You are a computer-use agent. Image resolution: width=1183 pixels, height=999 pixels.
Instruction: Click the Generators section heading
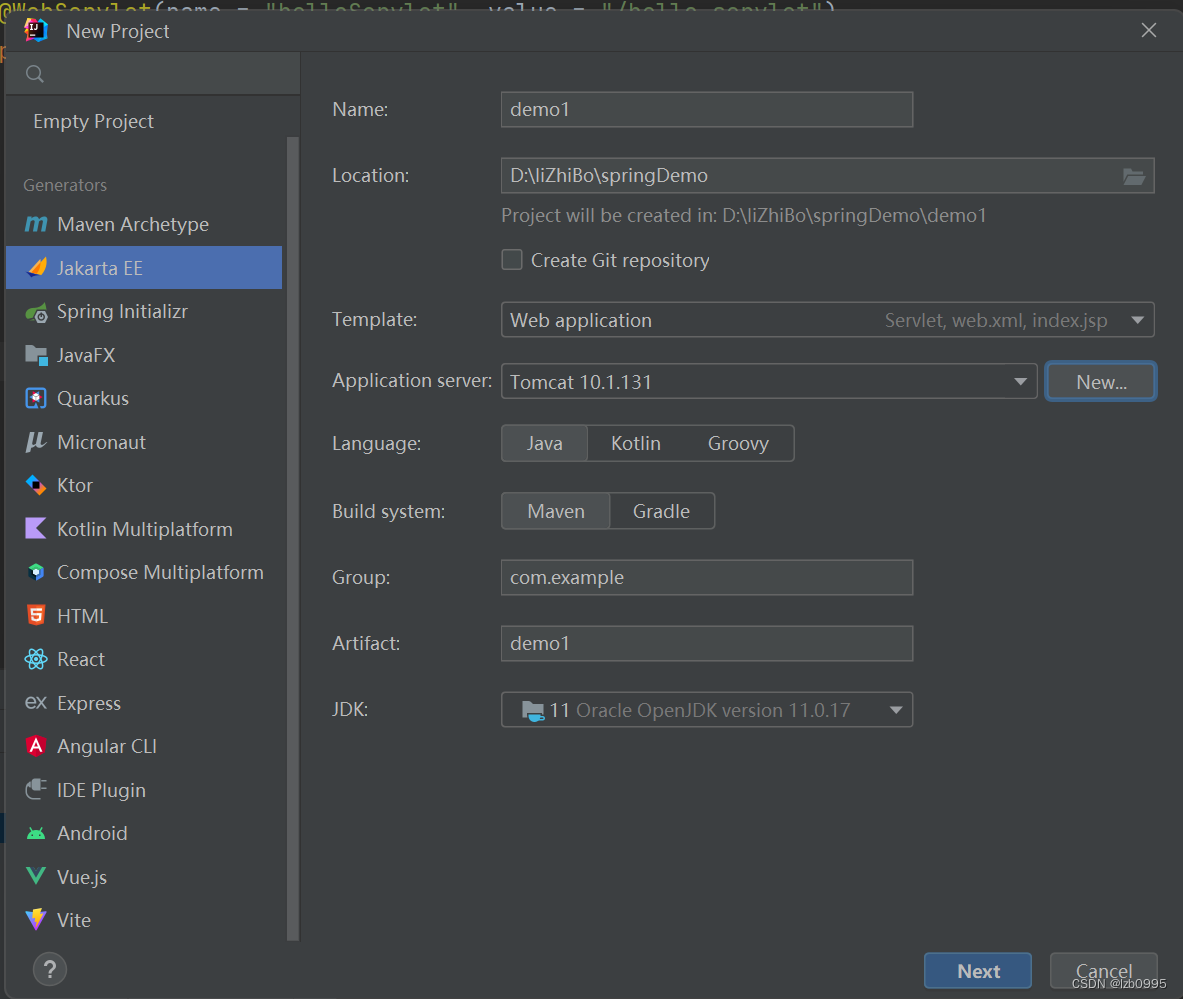click(x=65, y=185)
